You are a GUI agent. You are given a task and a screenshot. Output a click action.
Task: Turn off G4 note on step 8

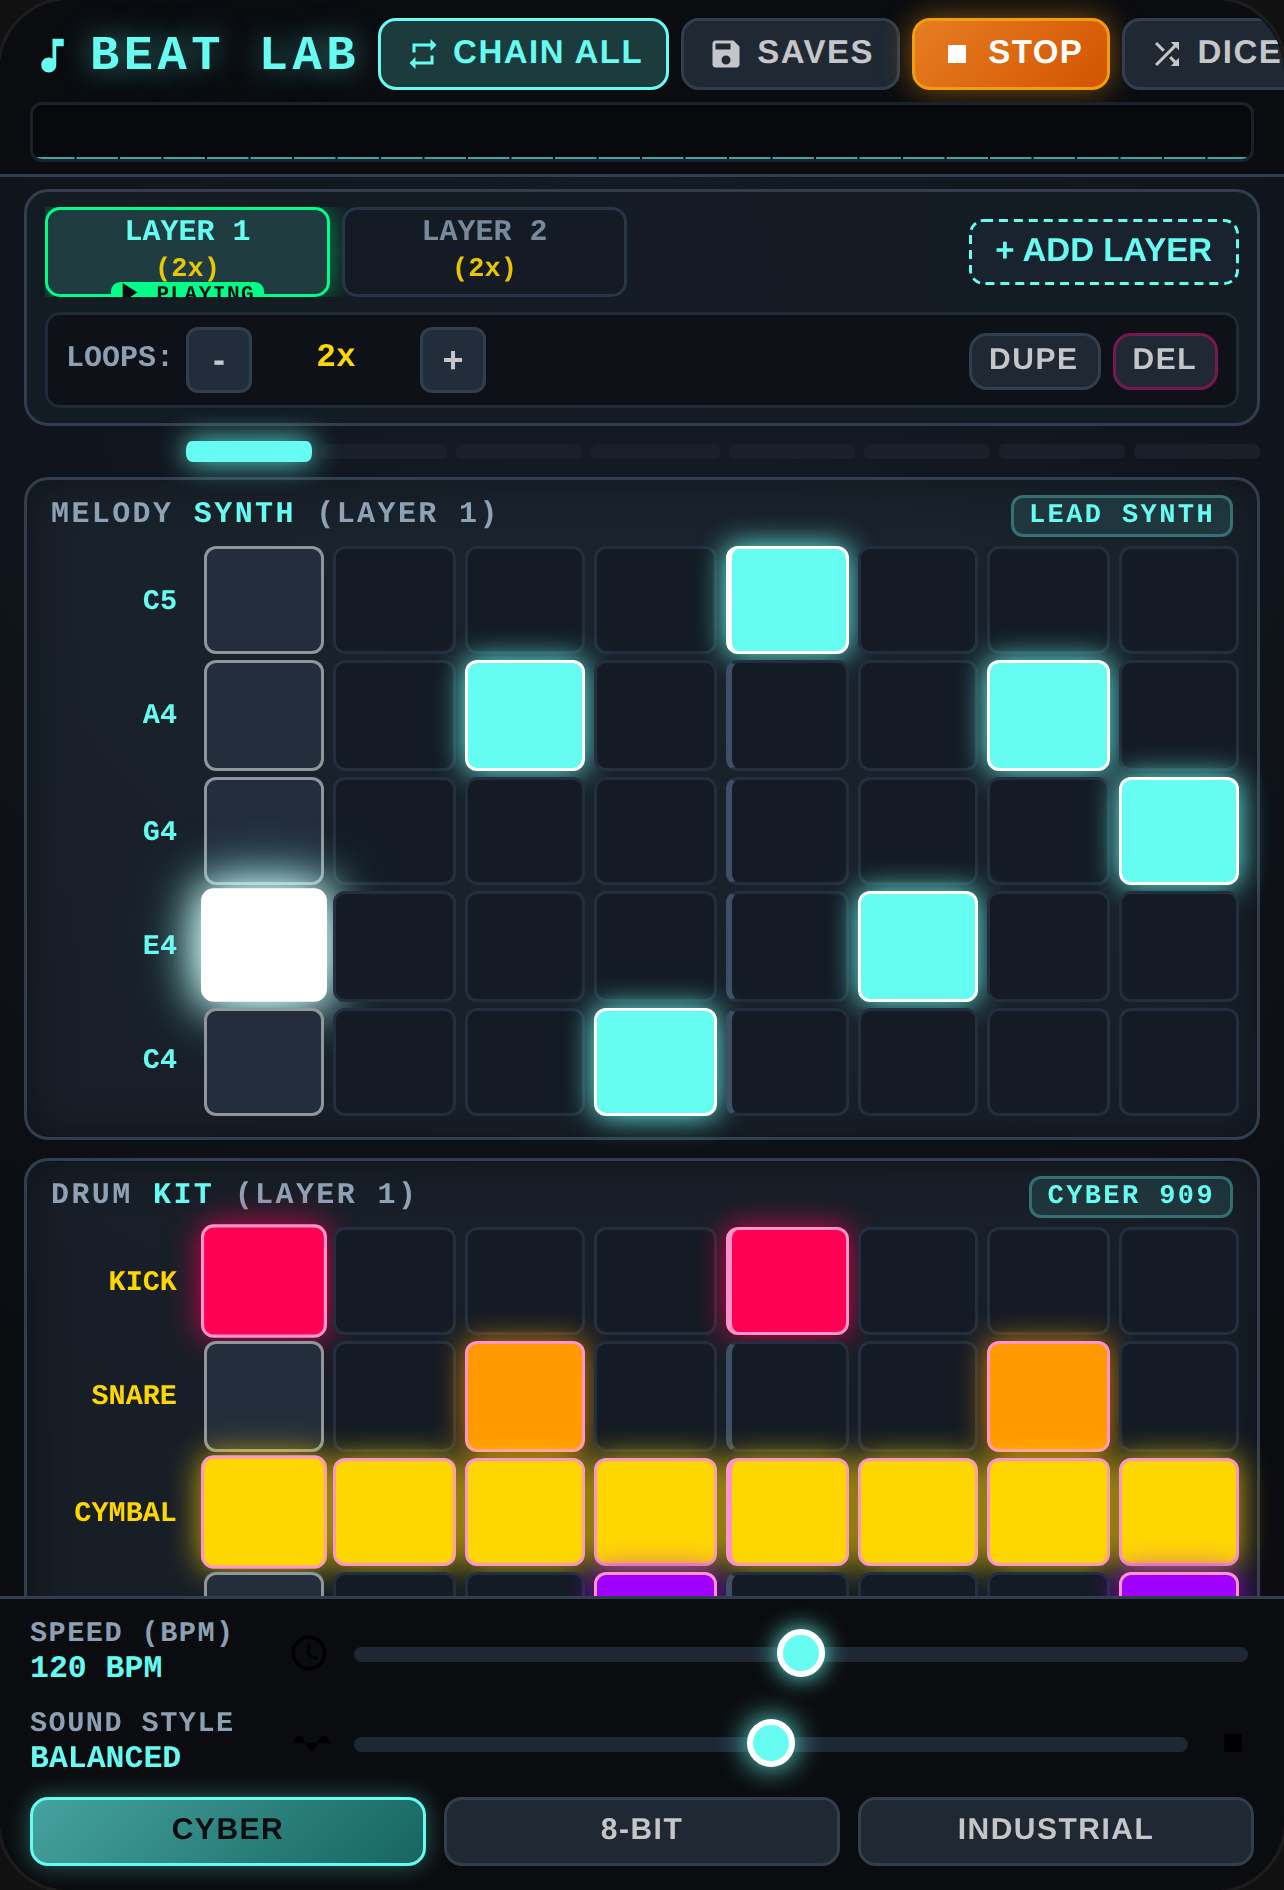(x=1179, y=831)
